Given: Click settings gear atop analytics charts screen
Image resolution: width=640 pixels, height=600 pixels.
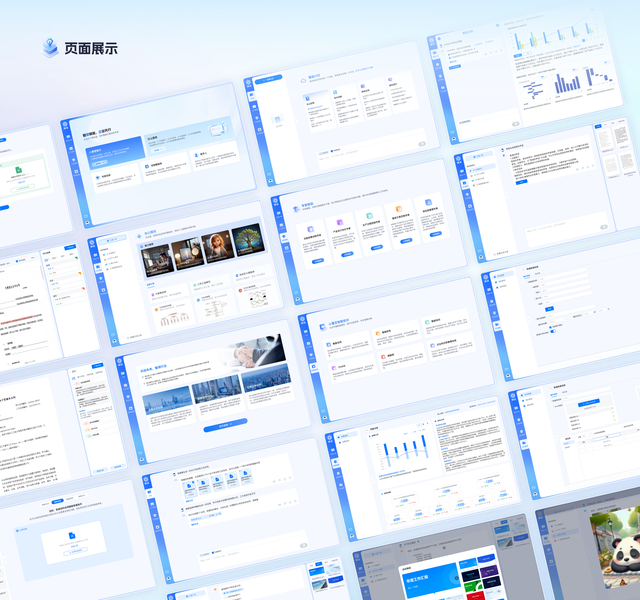Looking at the screenshot, I should click(x=497, y=25).
